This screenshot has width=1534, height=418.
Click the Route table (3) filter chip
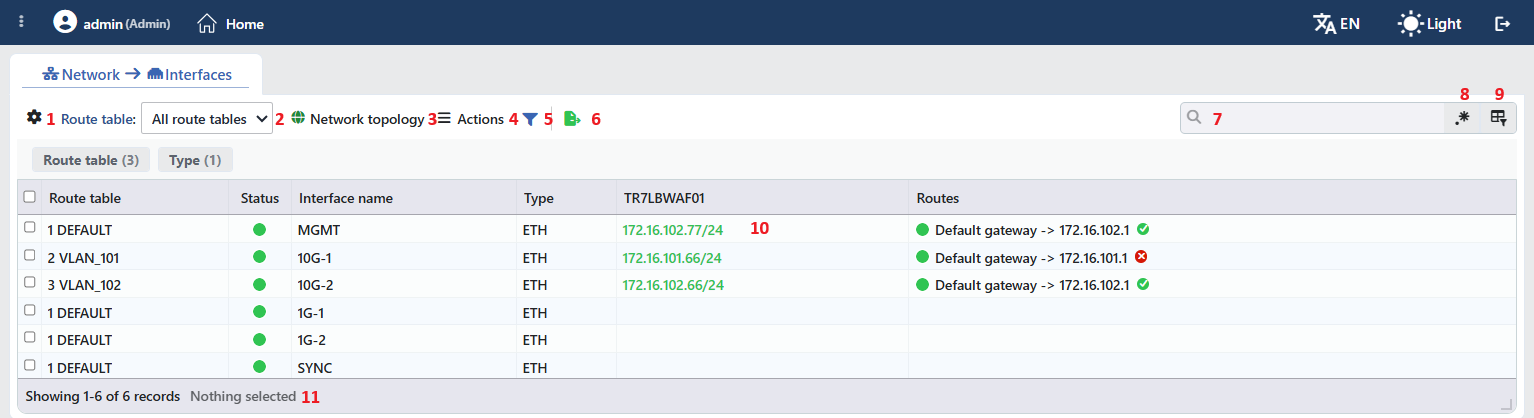point(91,159)
